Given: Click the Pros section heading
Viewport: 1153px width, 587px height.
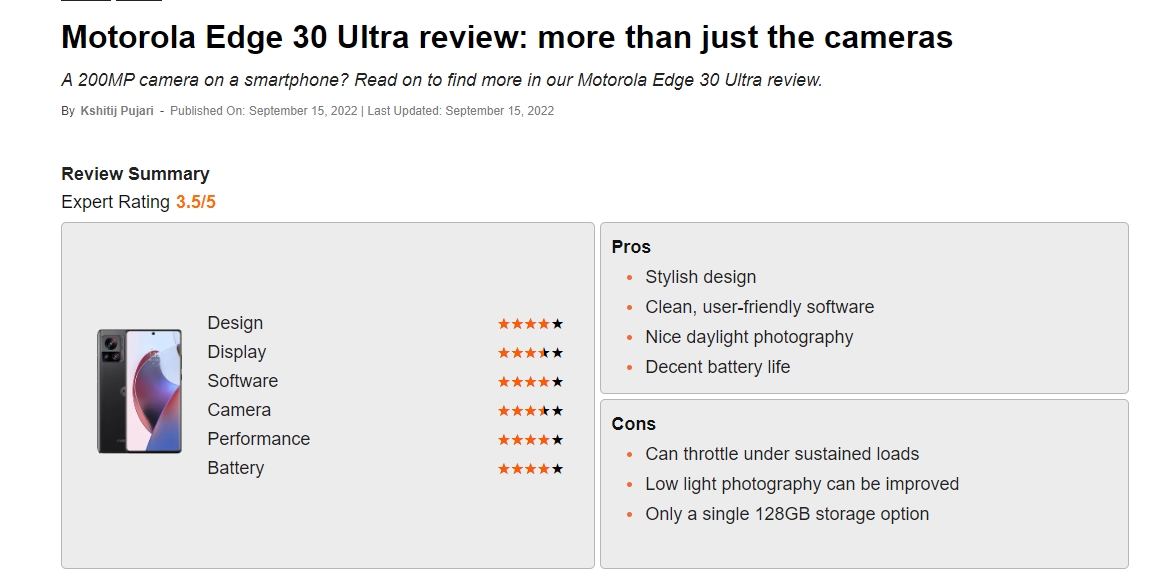Looking at the screenshot, I should (x=631, y=247).
